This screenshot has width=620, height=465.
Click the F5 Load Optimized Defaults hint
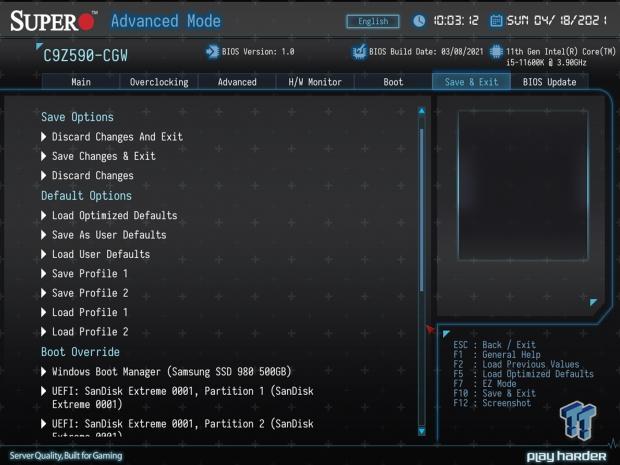tap(524, 374)
